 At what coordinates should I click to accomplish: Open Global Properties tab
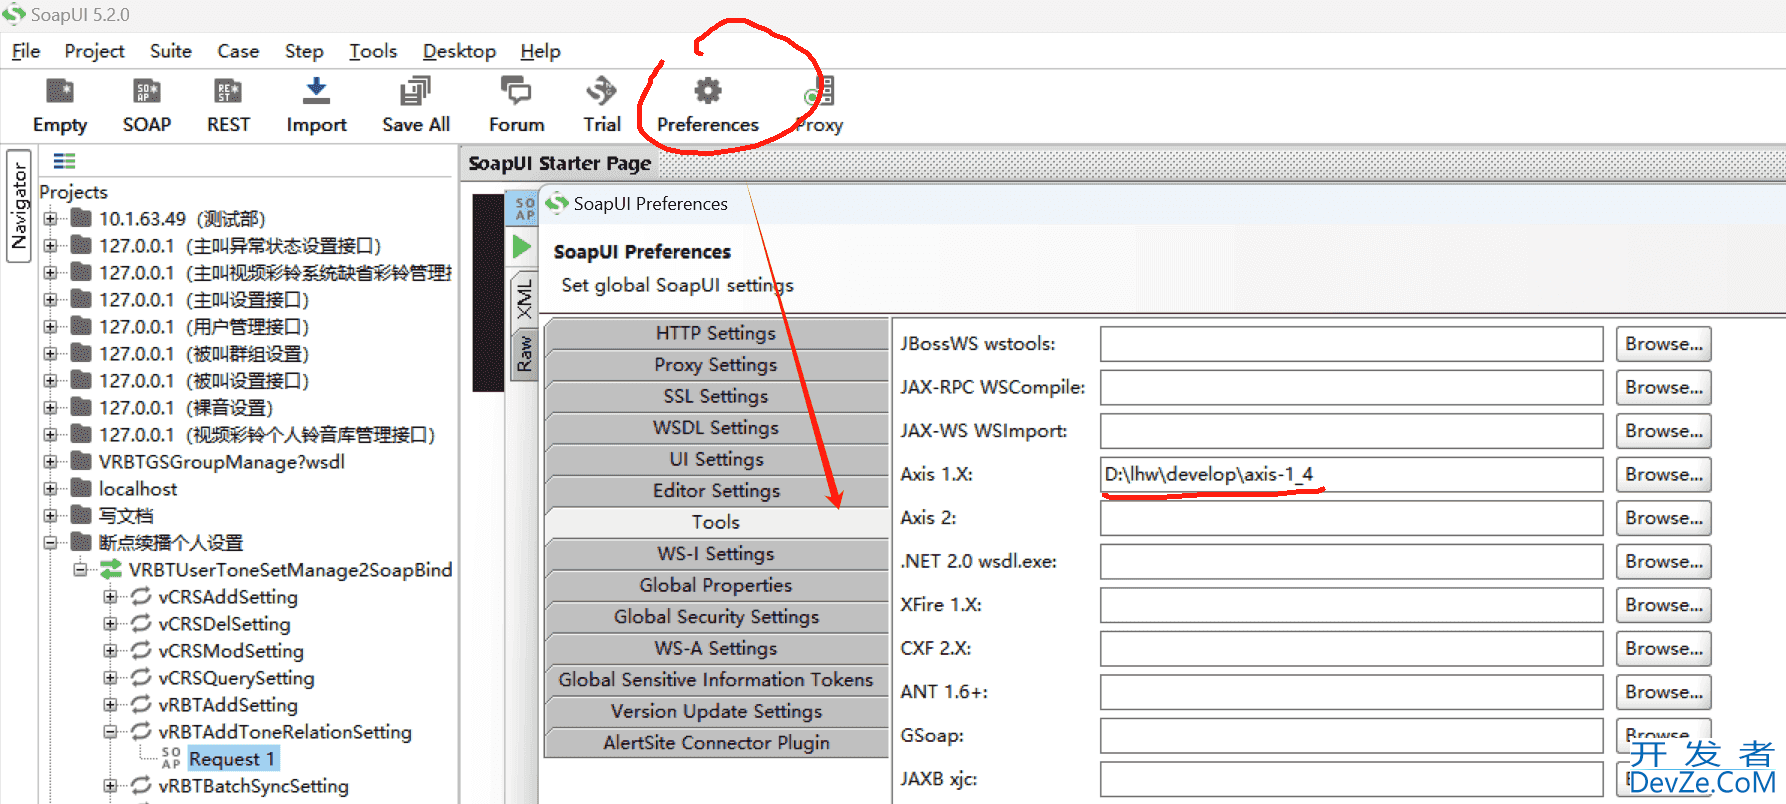(x=716, y=585)
